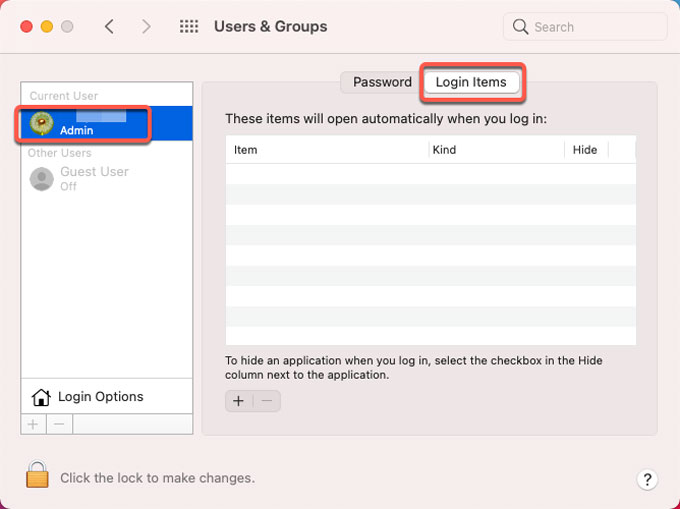Open the help question mark button
This screenshot has width=680, height=509.
point(646,479)
